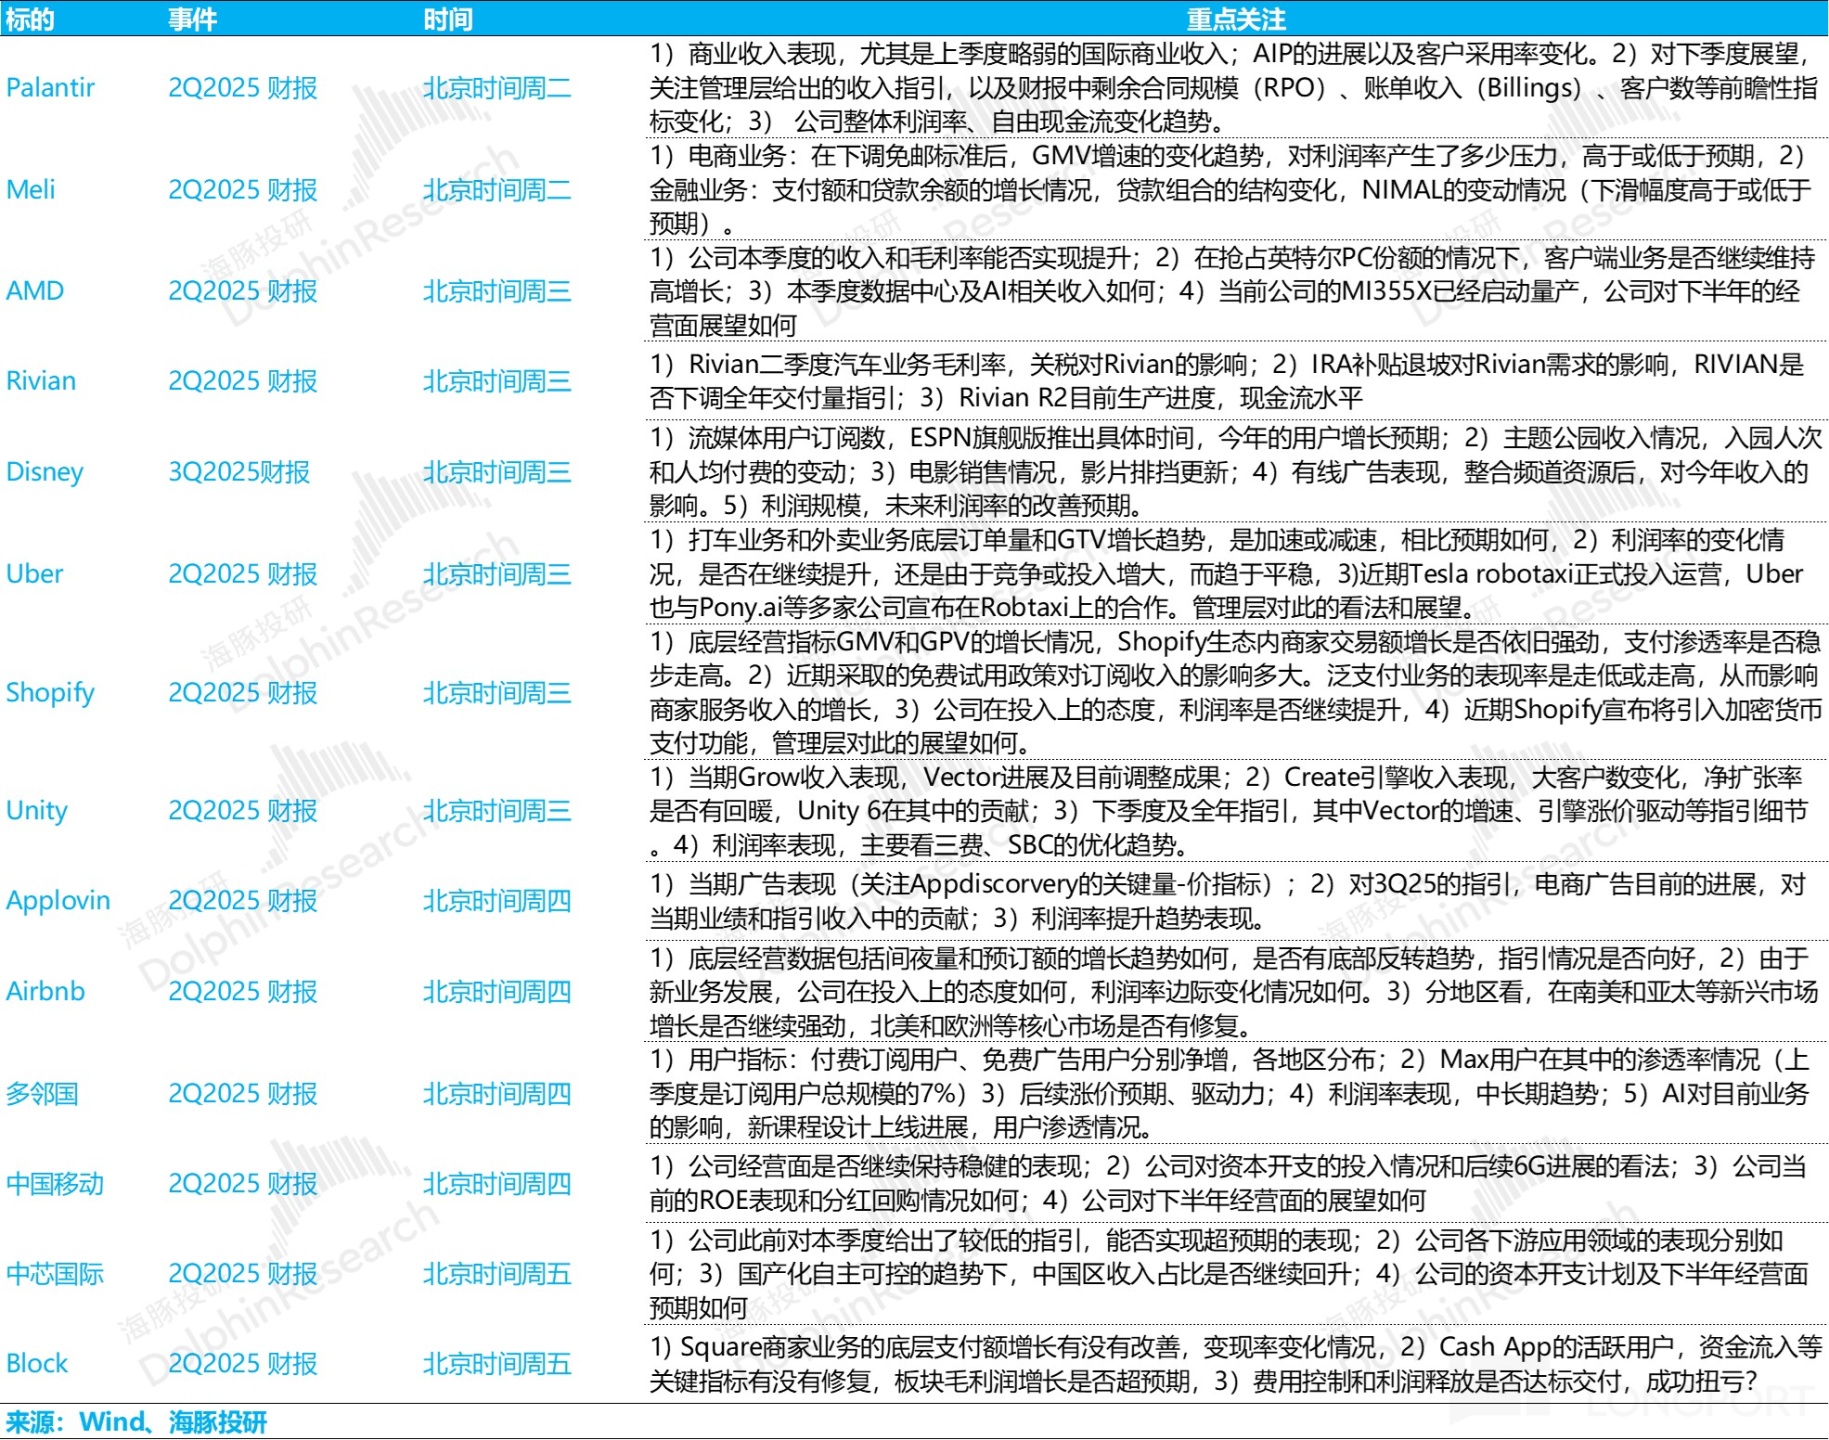Click 北京时间周五 in the 中芯国际 row
1829x1440 pixels.
[497, 1274]
